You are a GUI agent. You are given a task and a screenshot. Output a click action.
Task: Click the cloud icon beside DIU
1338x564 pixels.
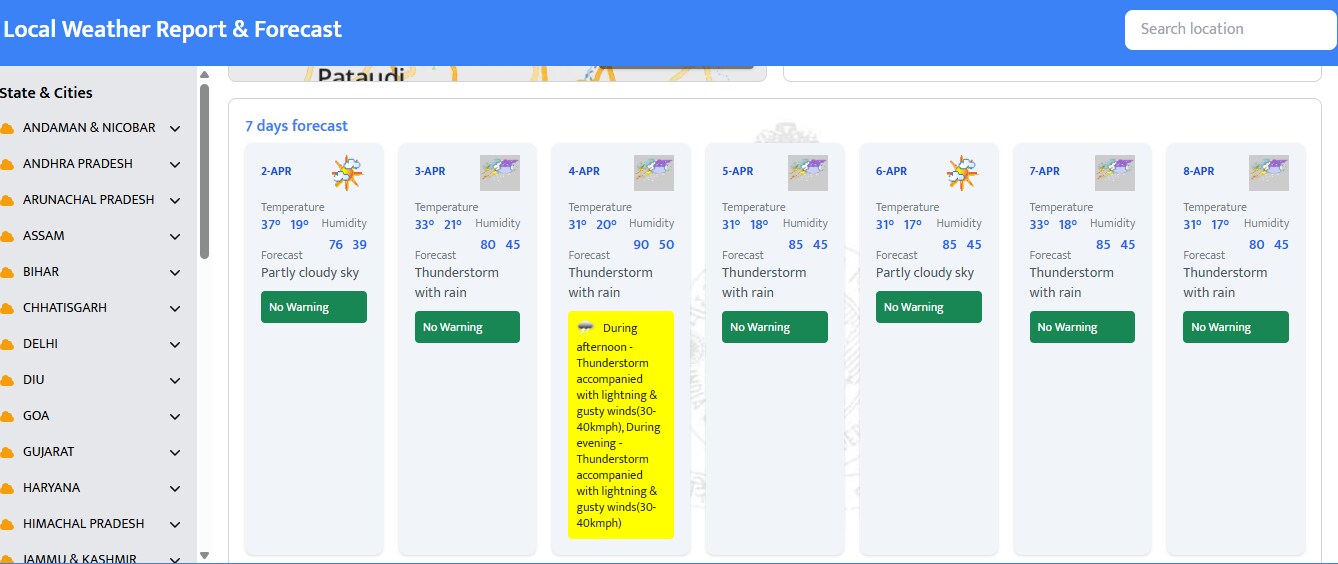(7, 381)
